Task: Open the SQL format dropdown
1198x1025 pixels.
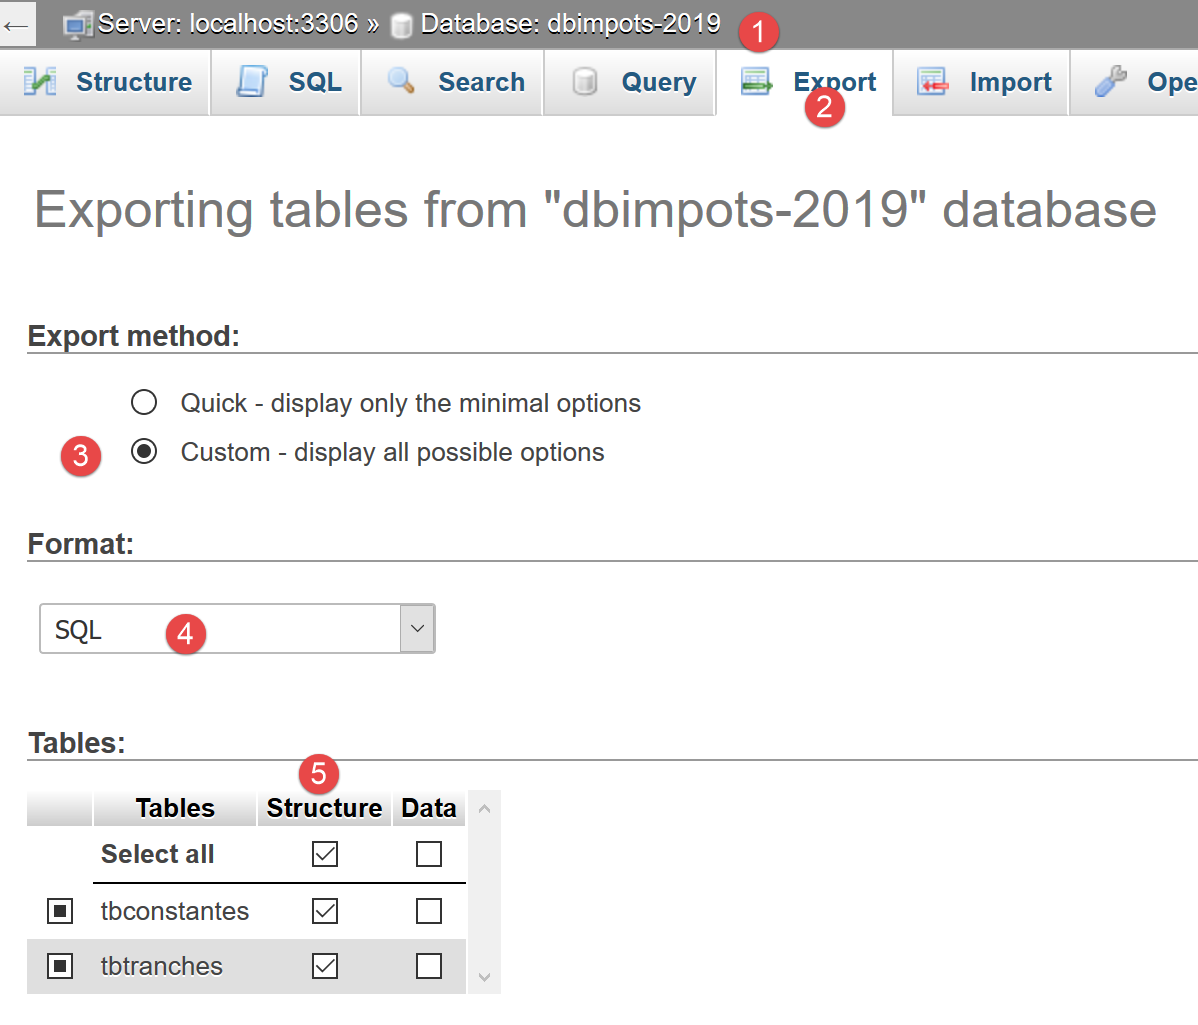Action: click(x=237, y=629)
